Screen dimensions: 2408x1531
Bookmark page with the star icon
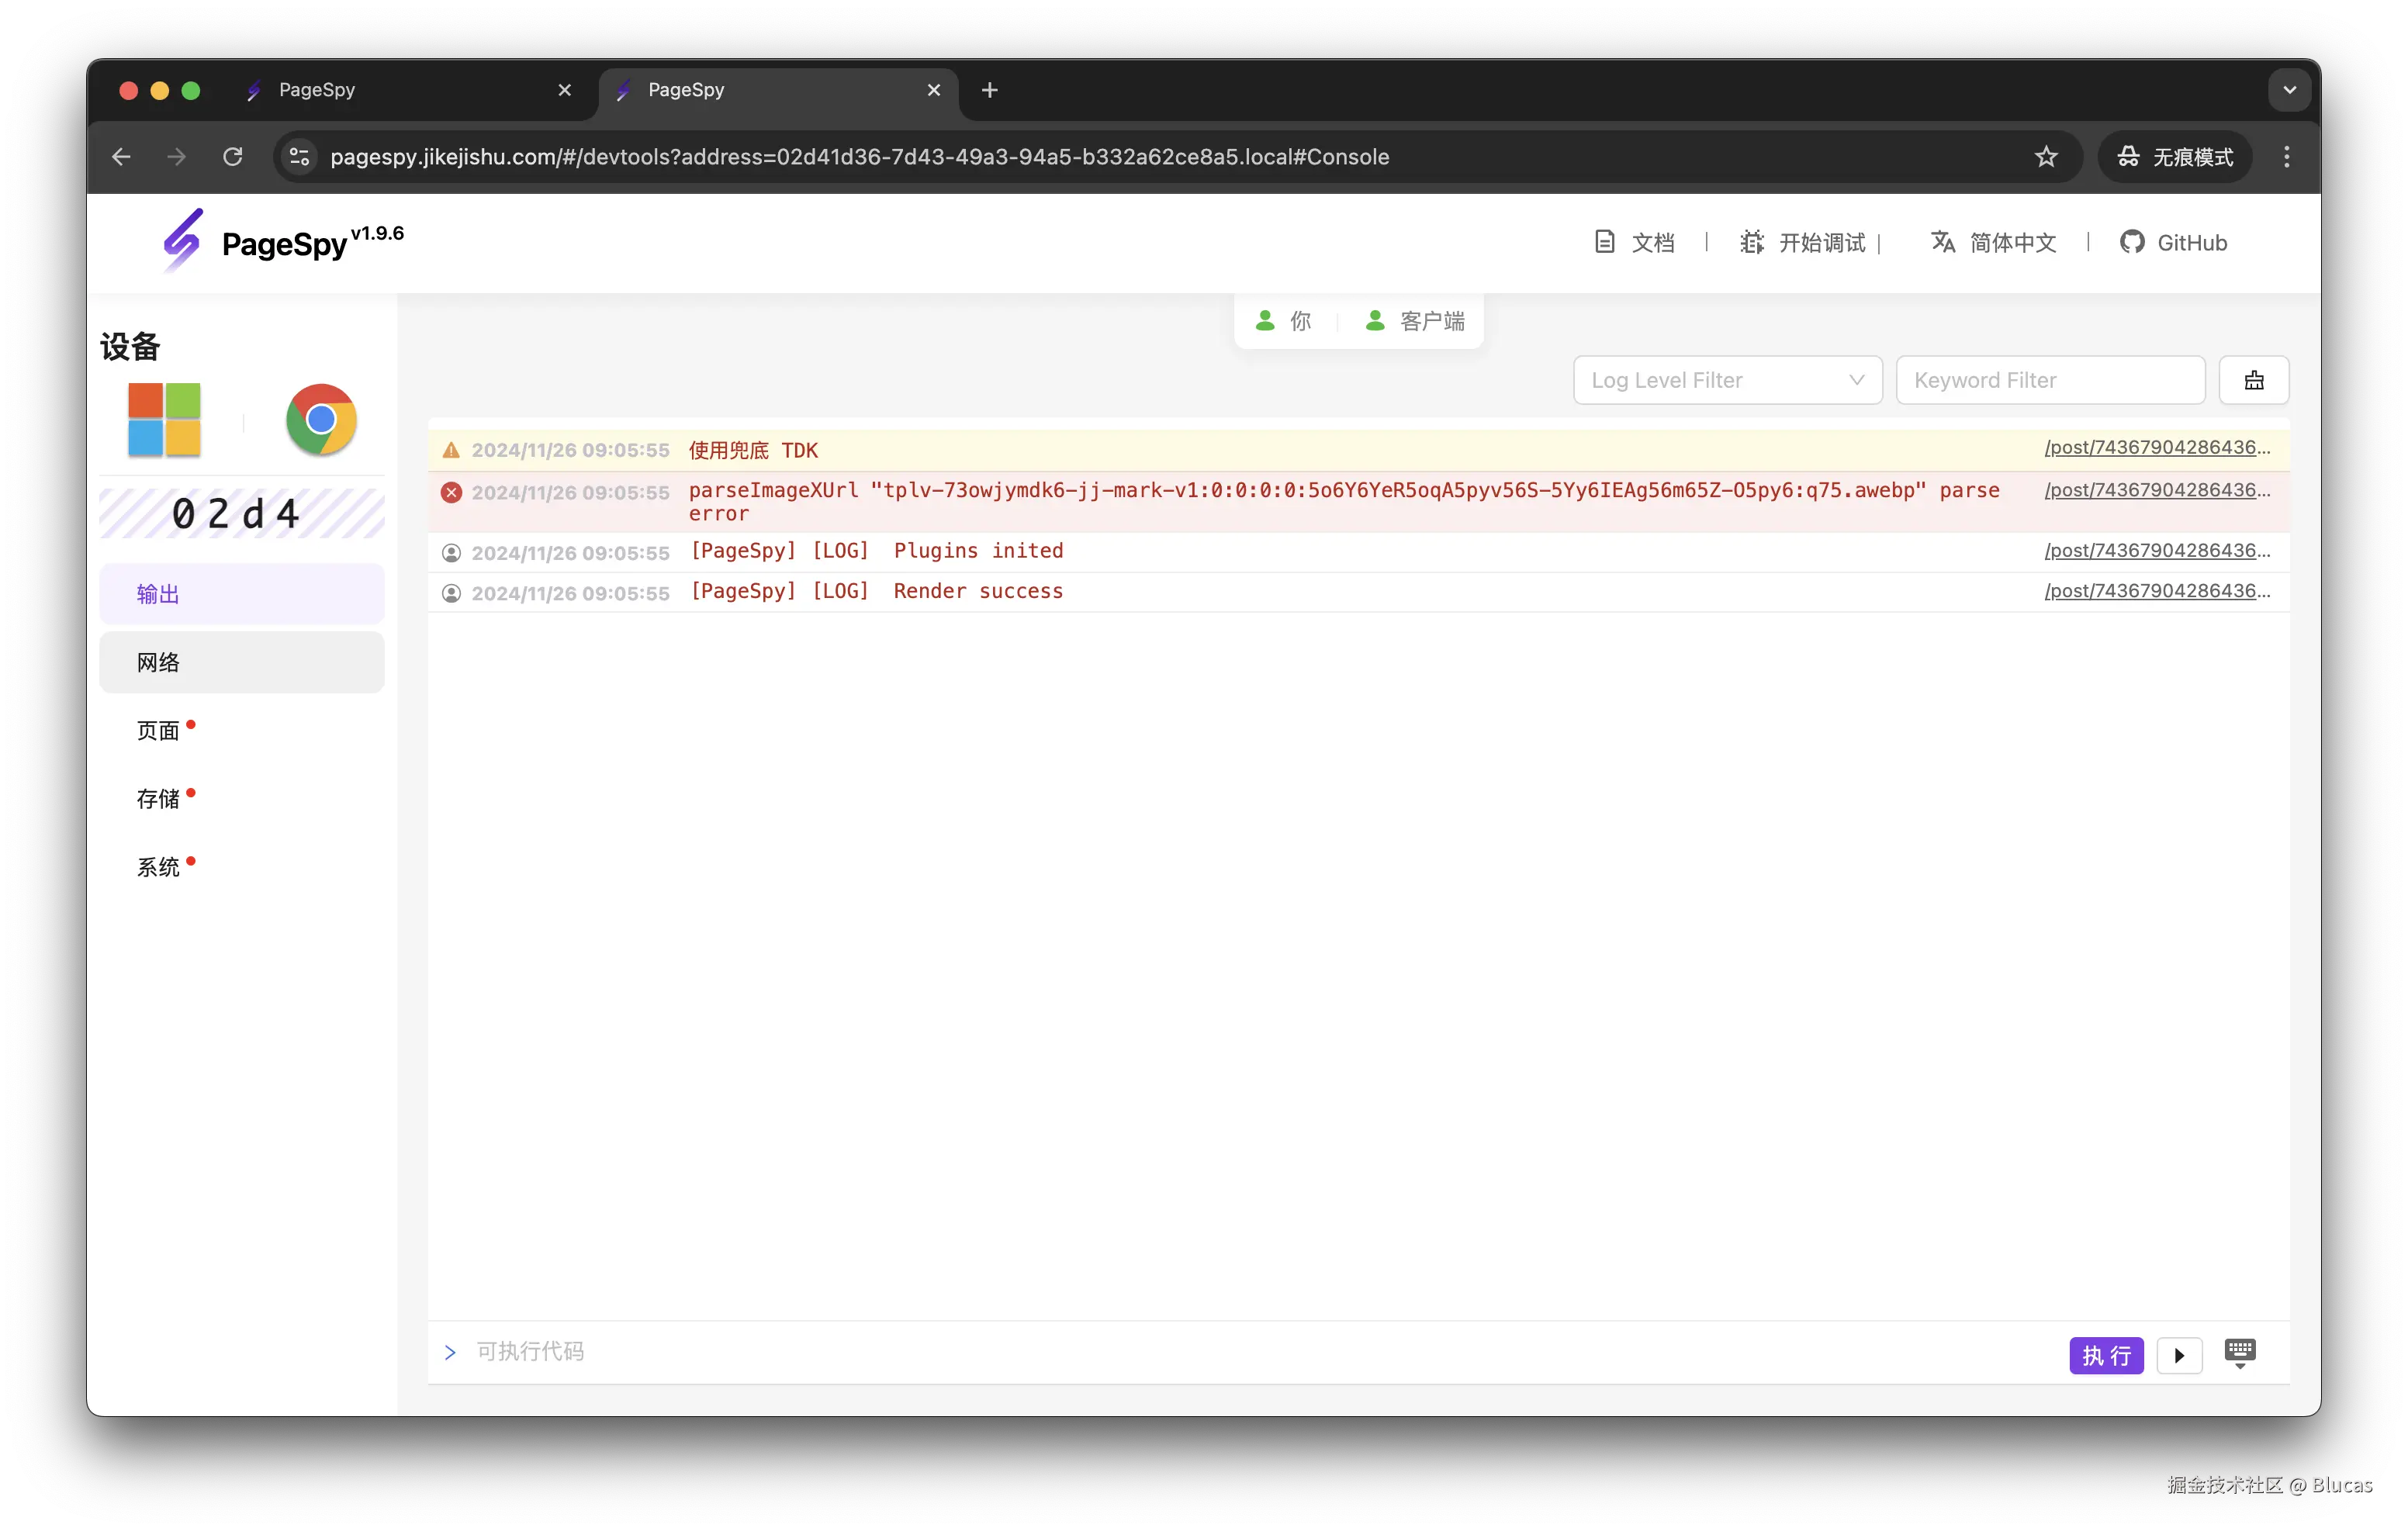coord(2046,157)
